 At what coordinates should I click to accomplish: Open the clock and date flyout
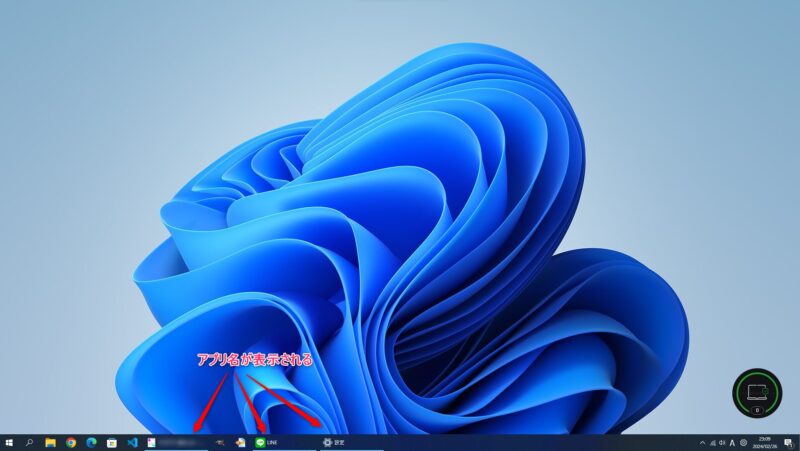click(767, 441)
